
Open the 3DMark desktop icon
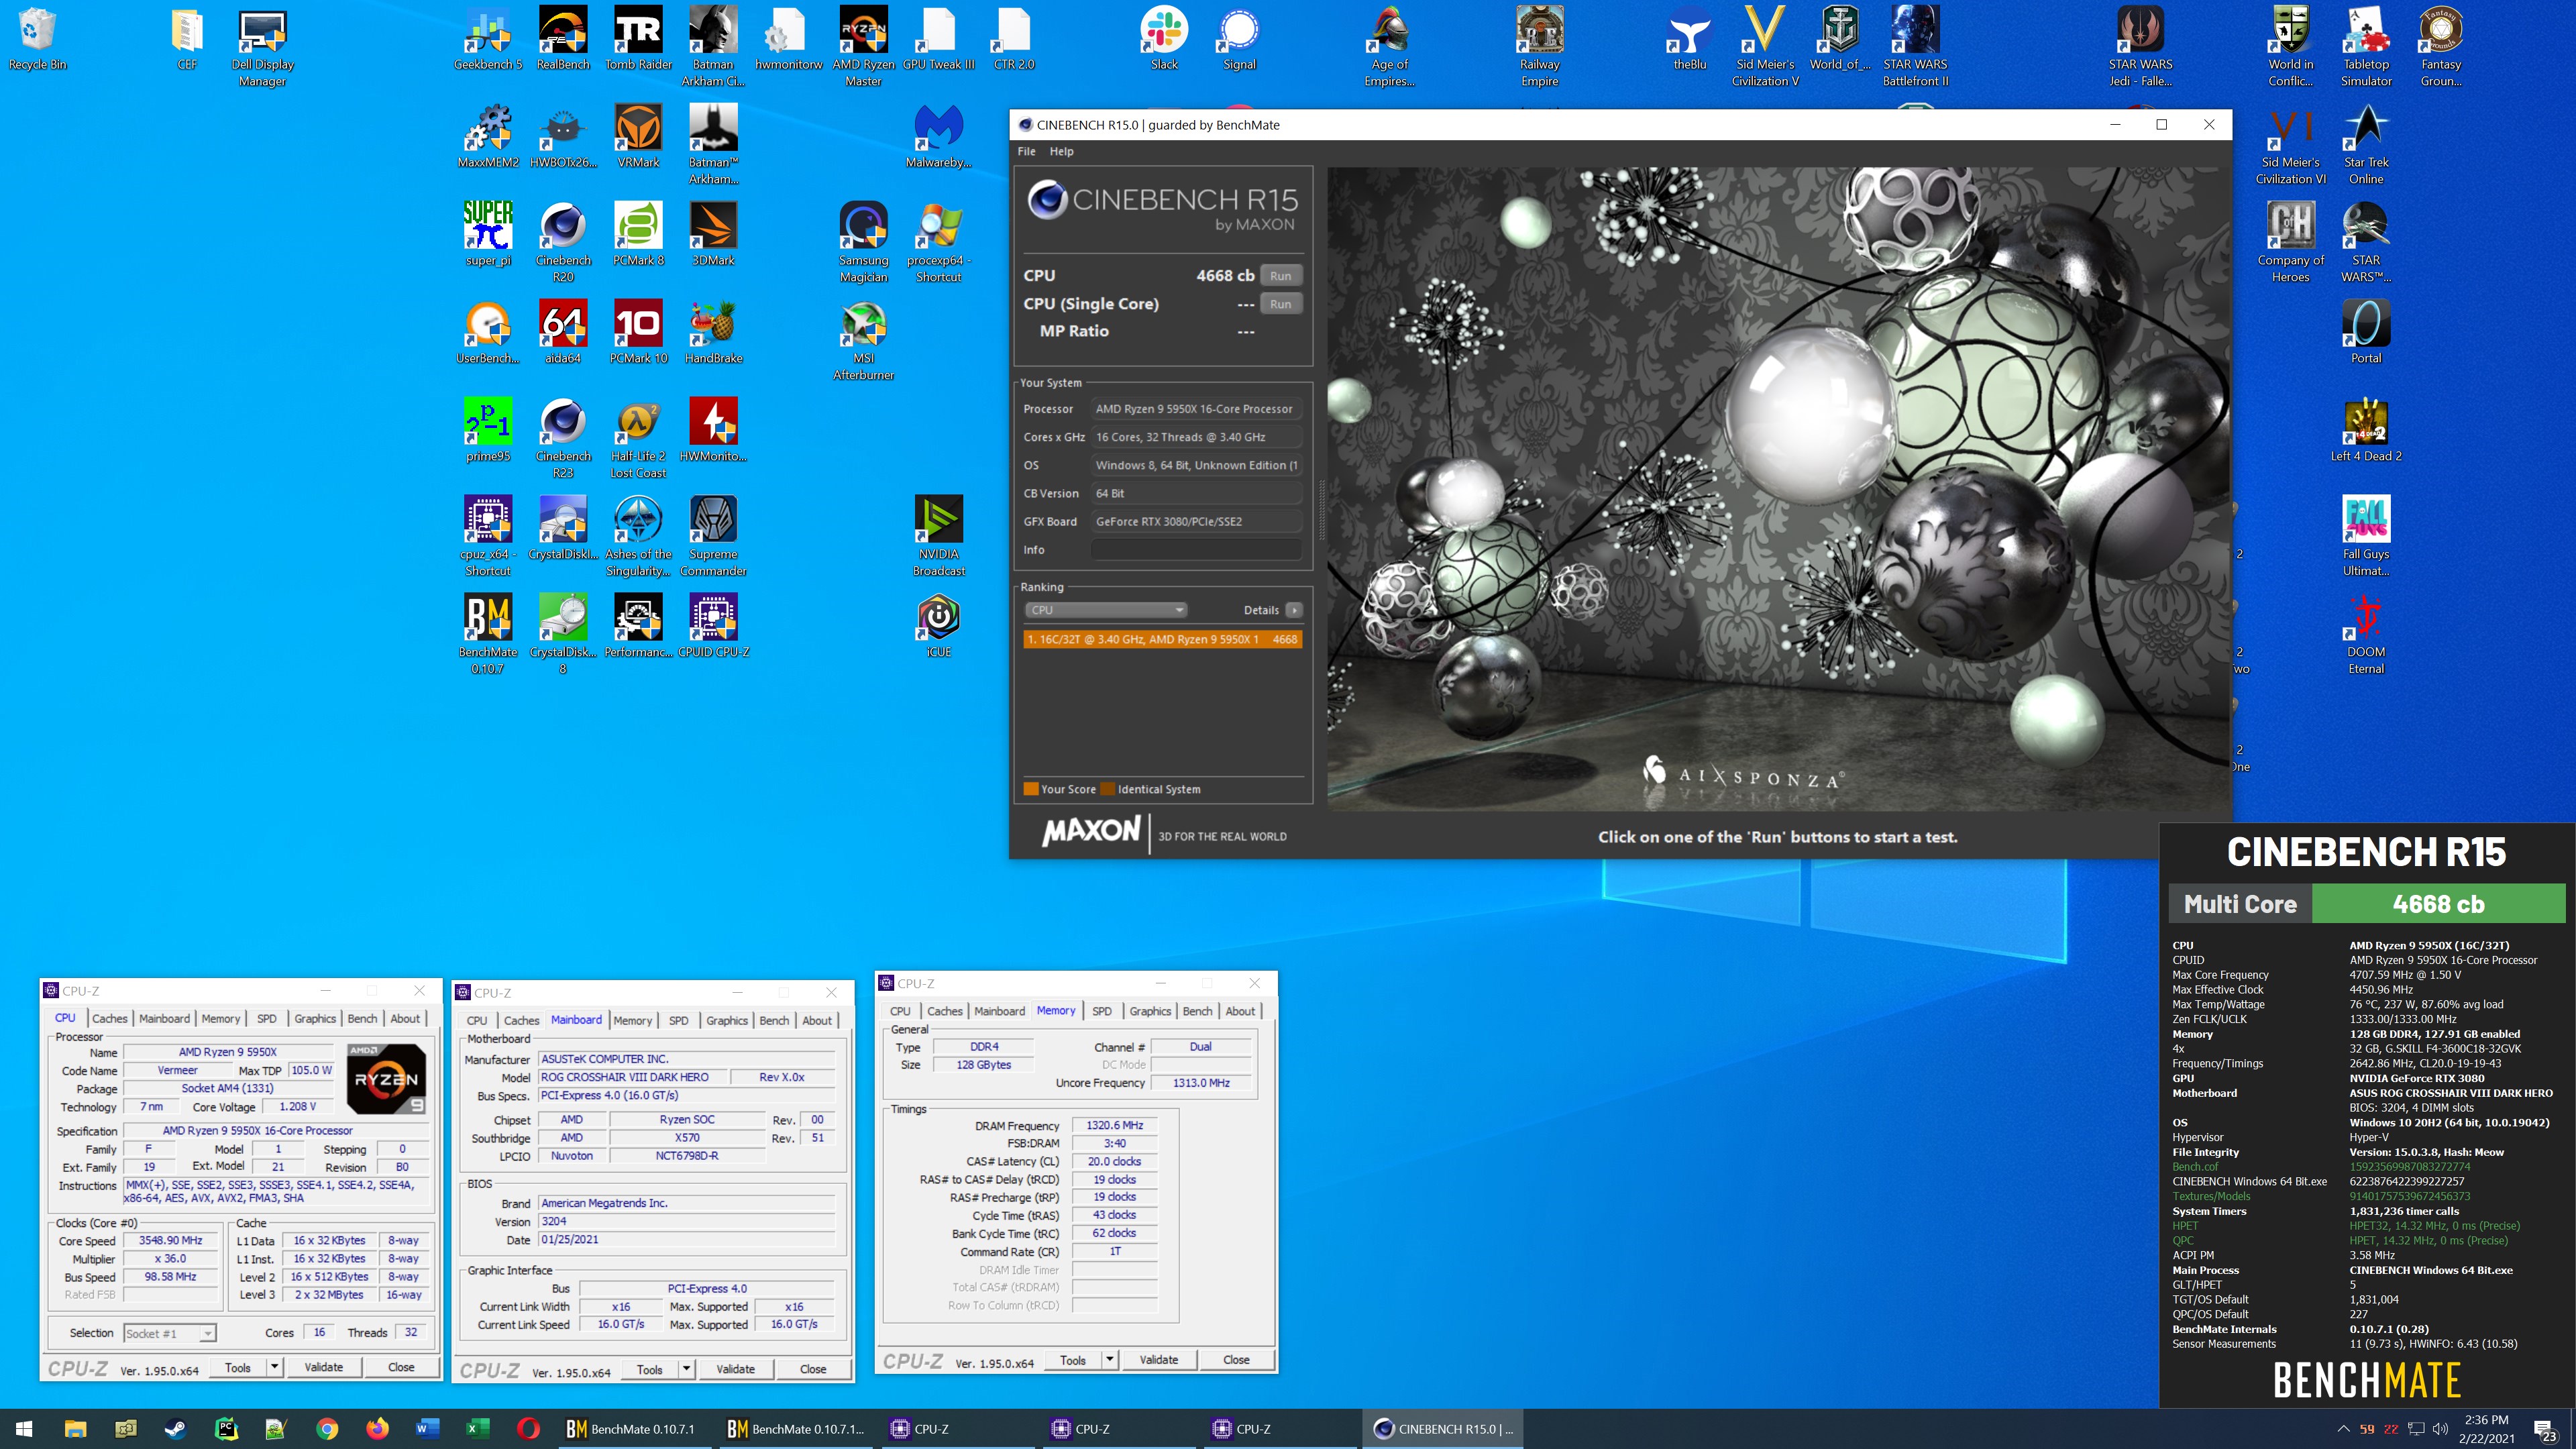pos(713,235)
